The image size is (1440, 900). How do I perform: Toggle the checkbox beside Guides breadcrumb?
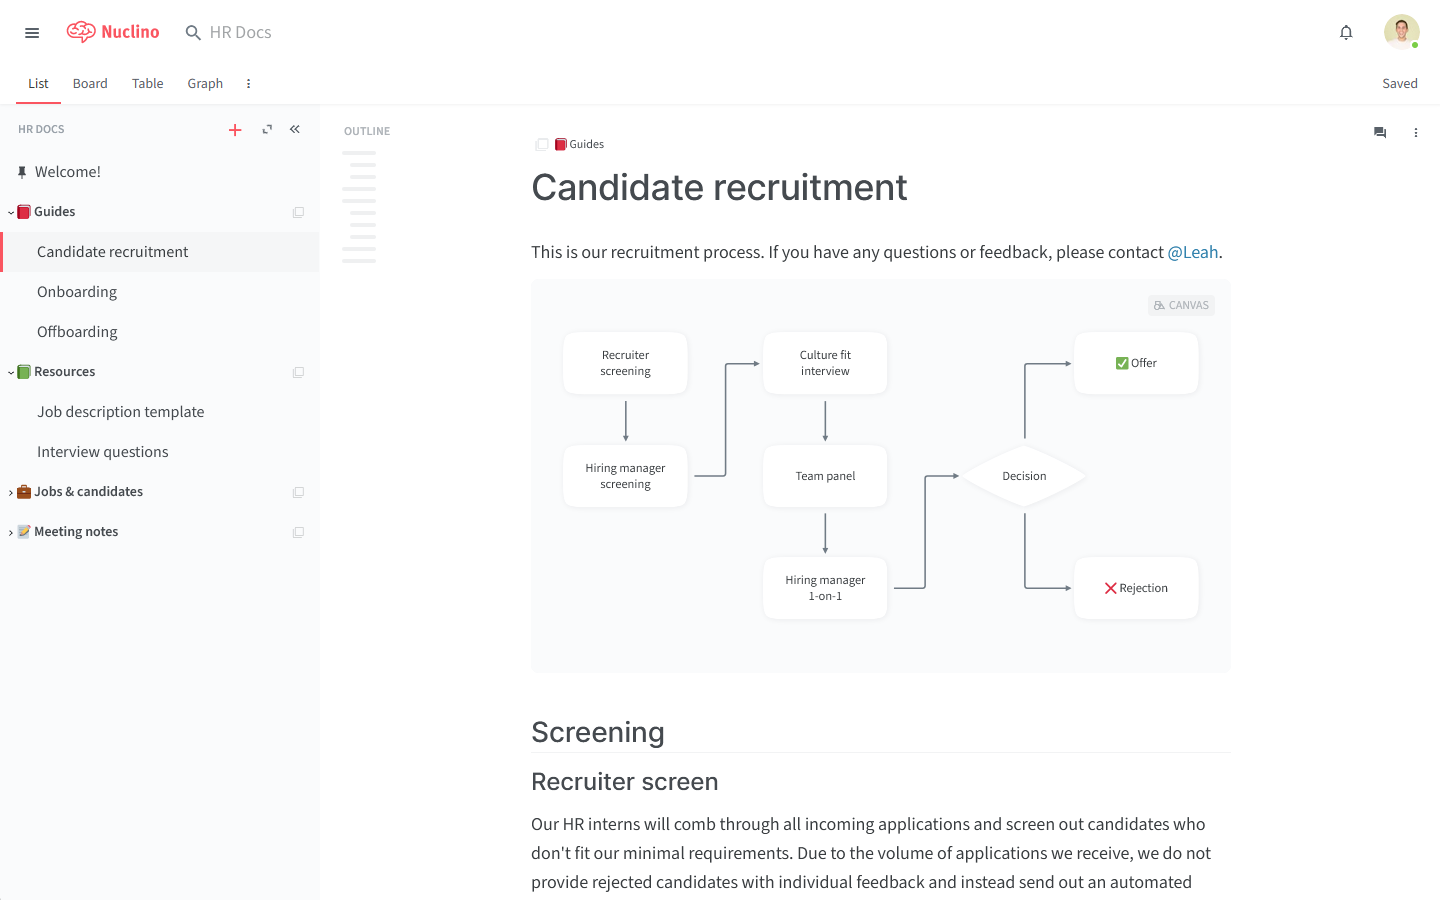click(x=542, y=144)
